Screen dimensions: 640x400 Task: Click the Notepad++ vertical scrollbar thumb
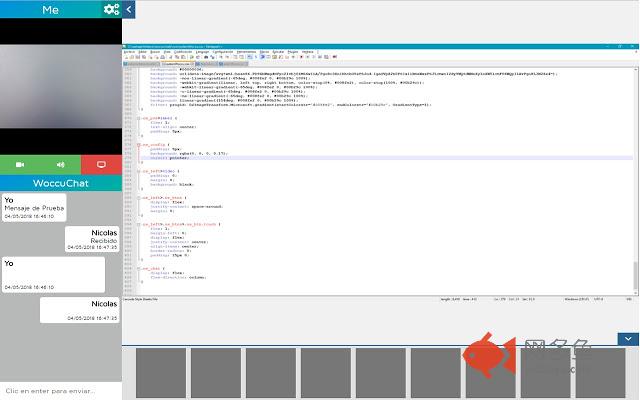[x=636, y=276]
